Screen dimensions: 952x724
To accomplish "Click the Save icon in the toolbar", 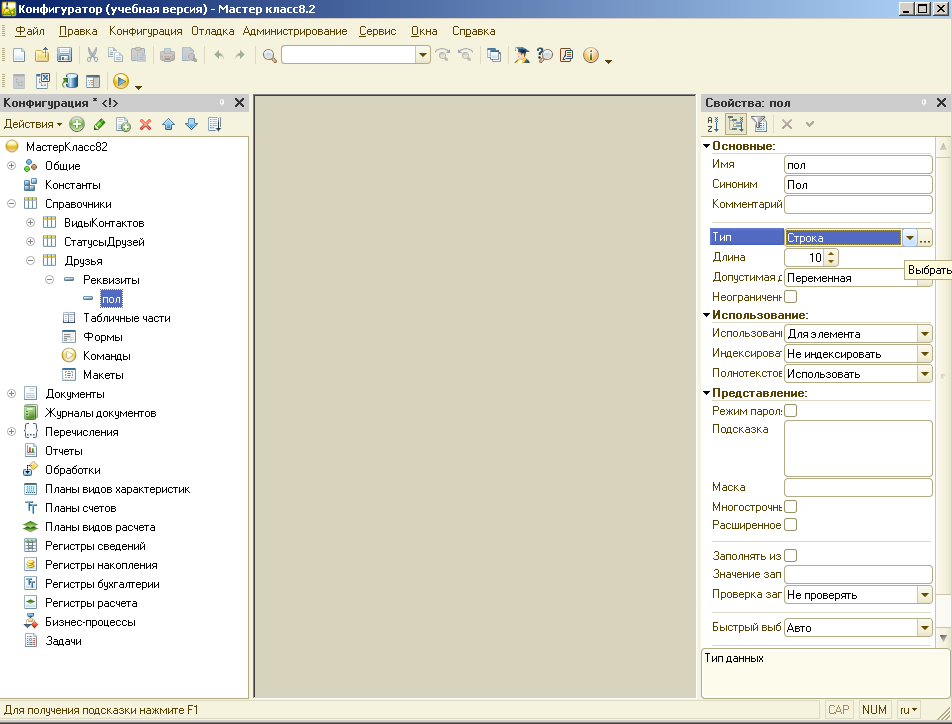I will click(x=65, y=55).
